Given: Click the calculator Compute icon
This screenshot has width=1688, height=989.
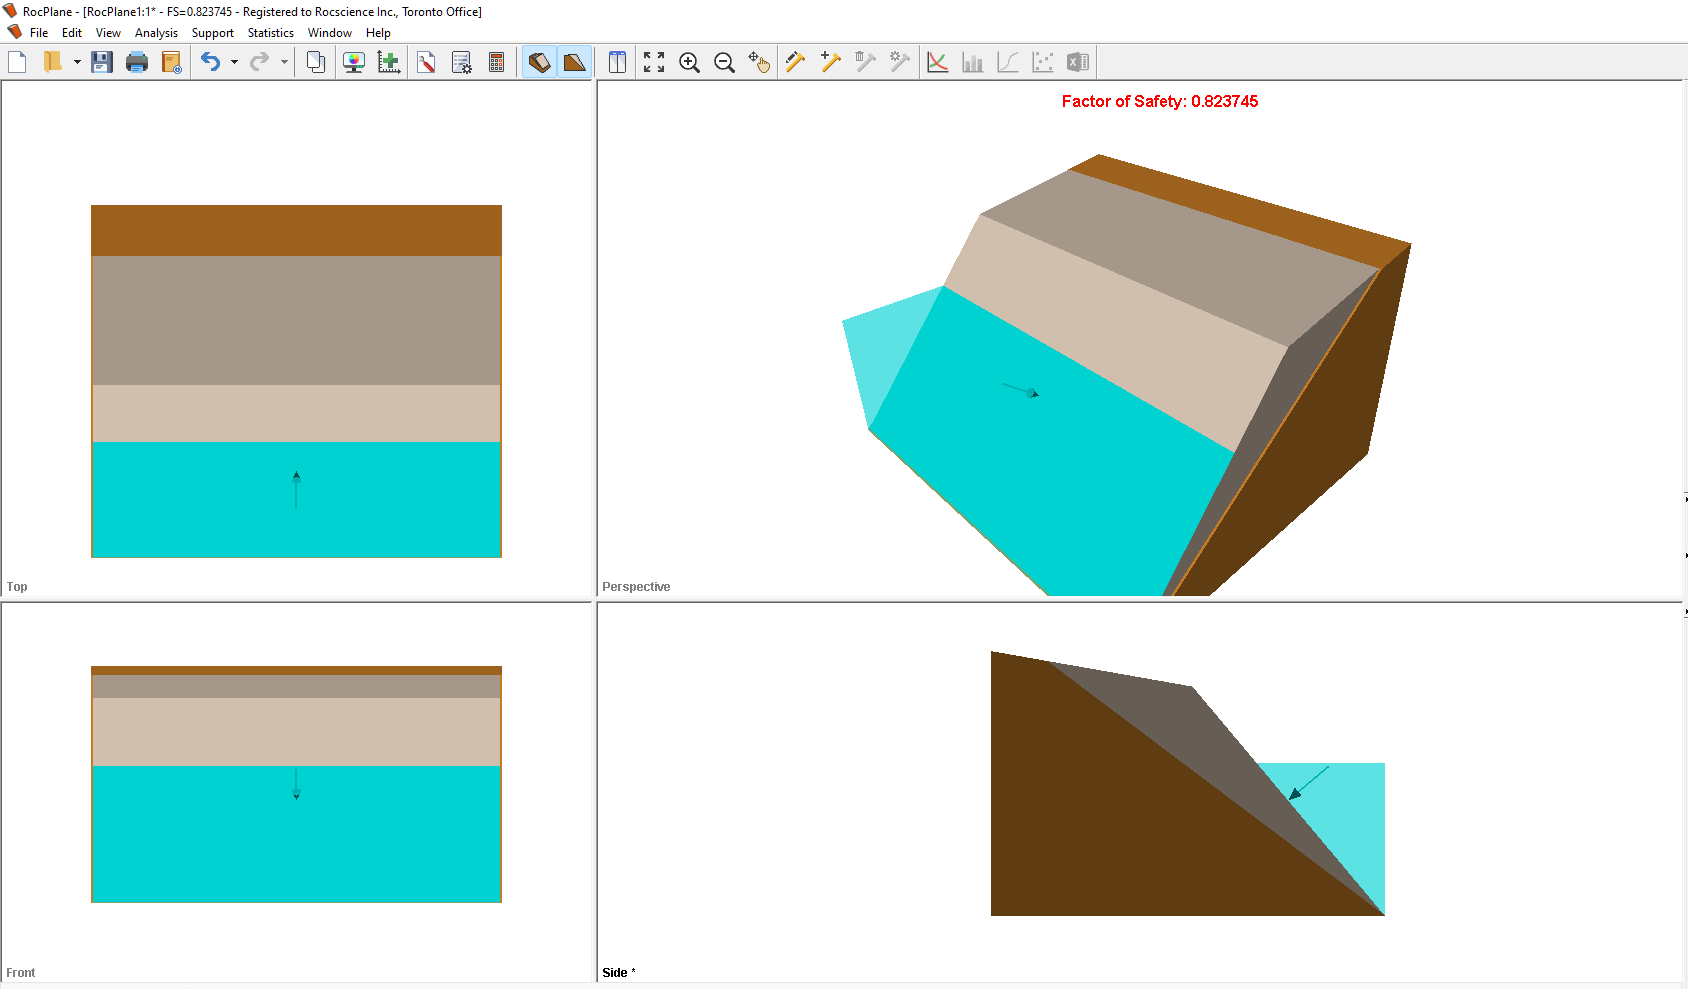Looking at the screenshot, I should coord(497,62).
